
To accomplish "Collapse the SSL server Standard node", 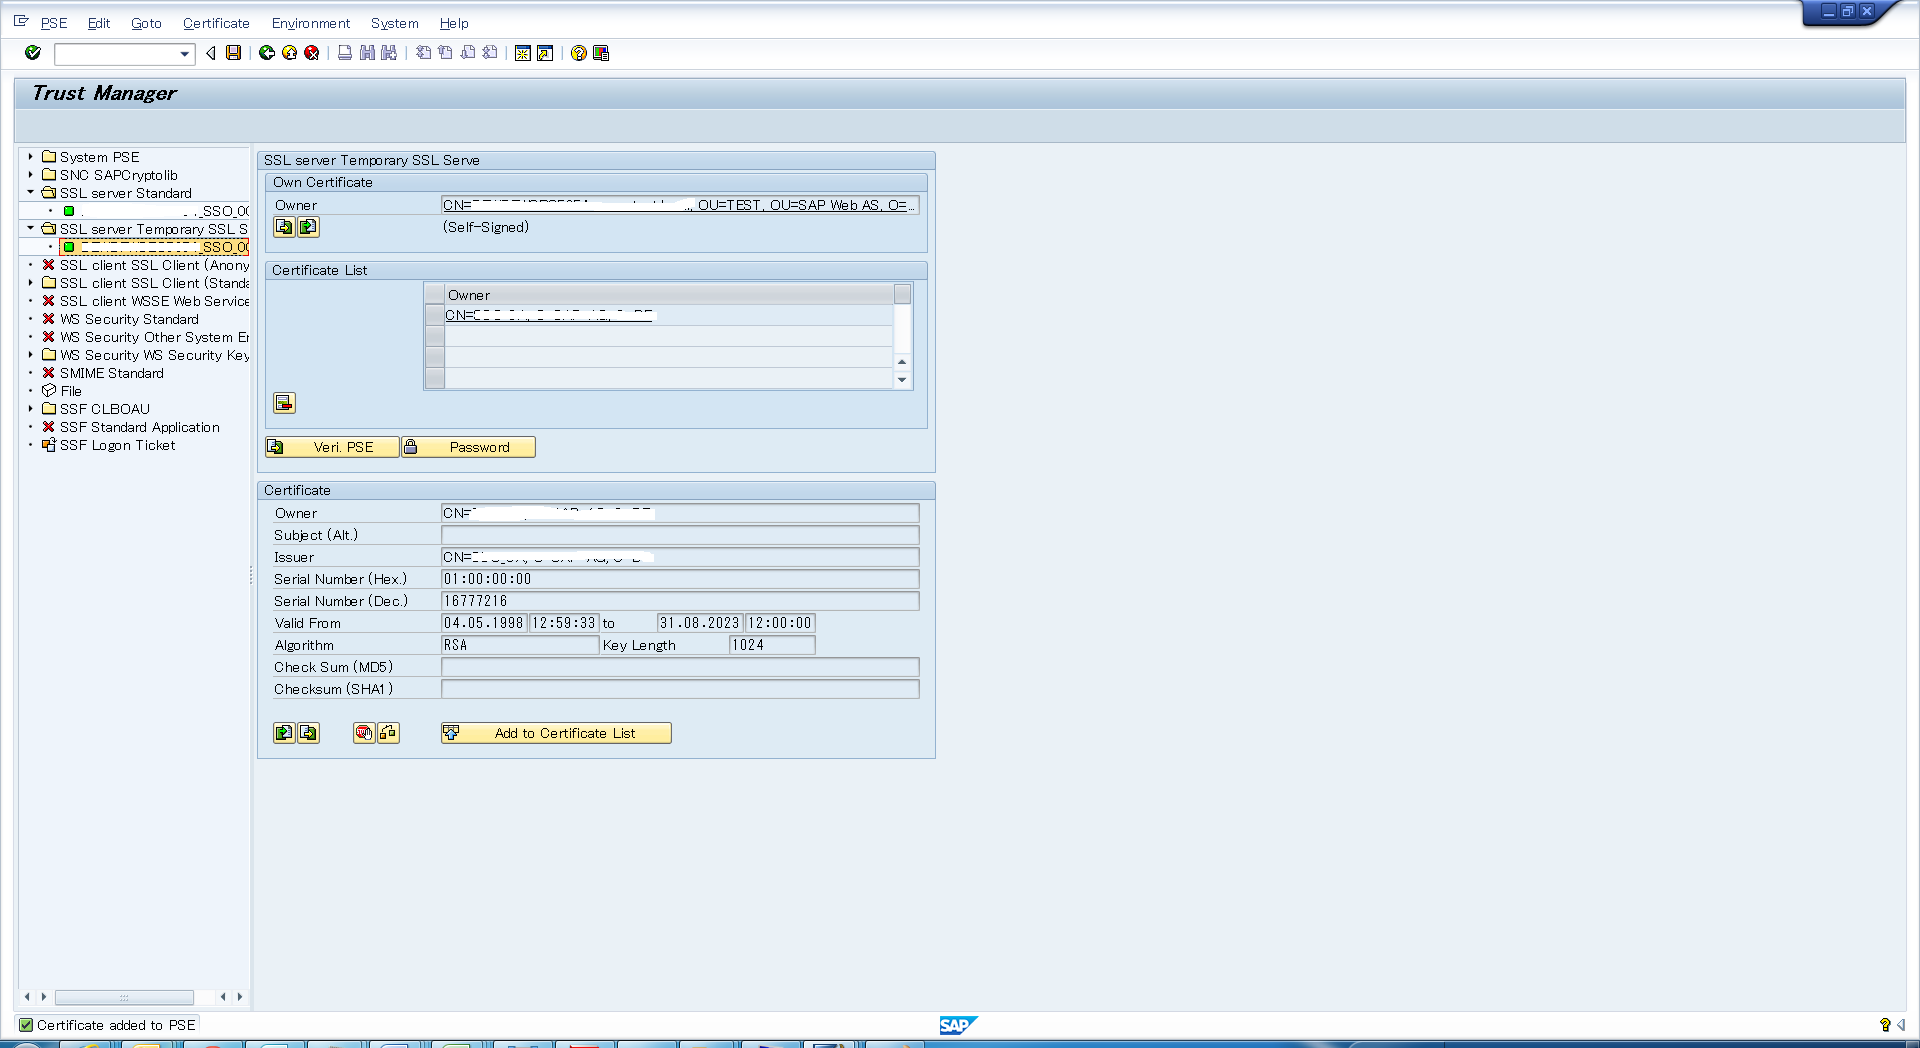I will [x=29, y=193].
